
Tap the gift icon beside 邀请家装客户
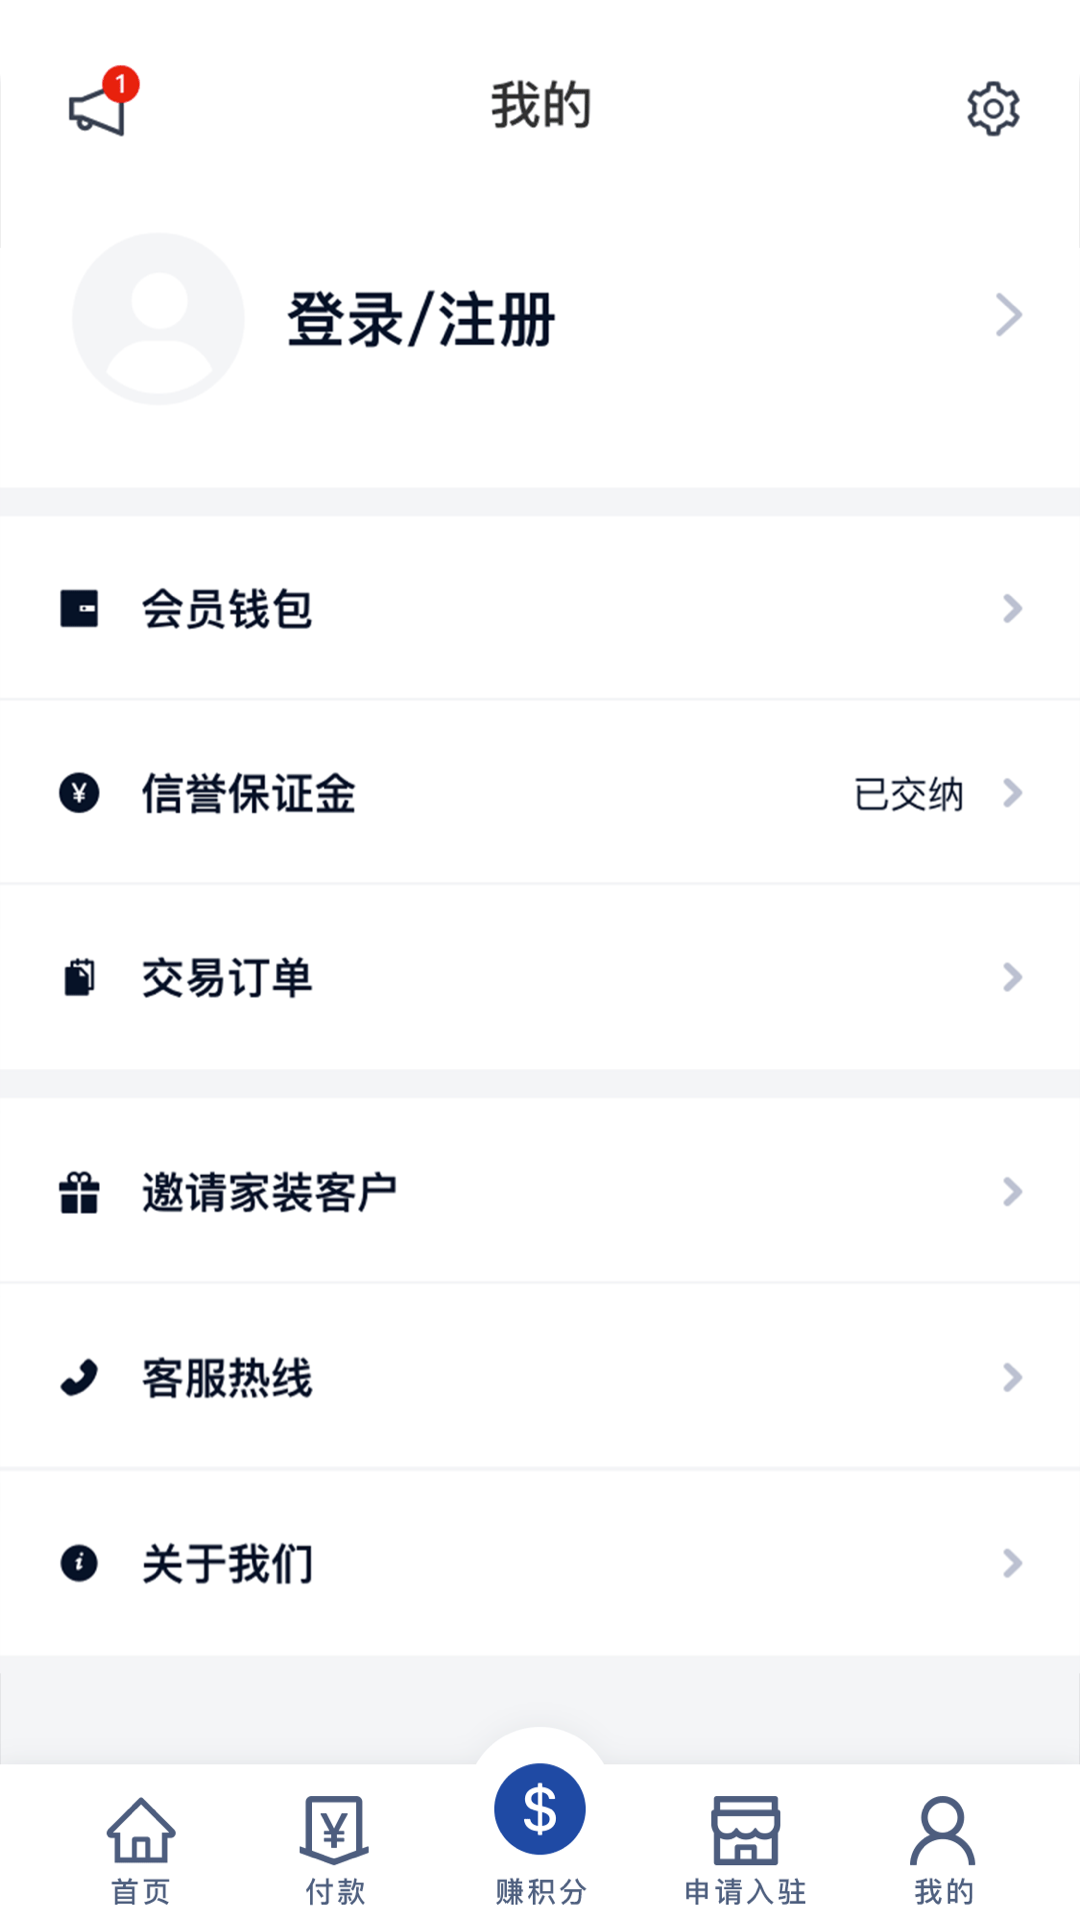point(79,1192)
